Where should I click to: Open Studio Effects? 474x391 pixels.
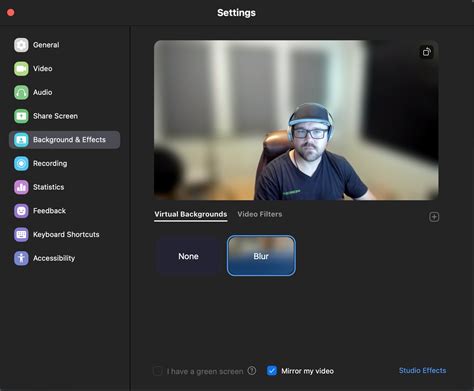pos(422,371)
